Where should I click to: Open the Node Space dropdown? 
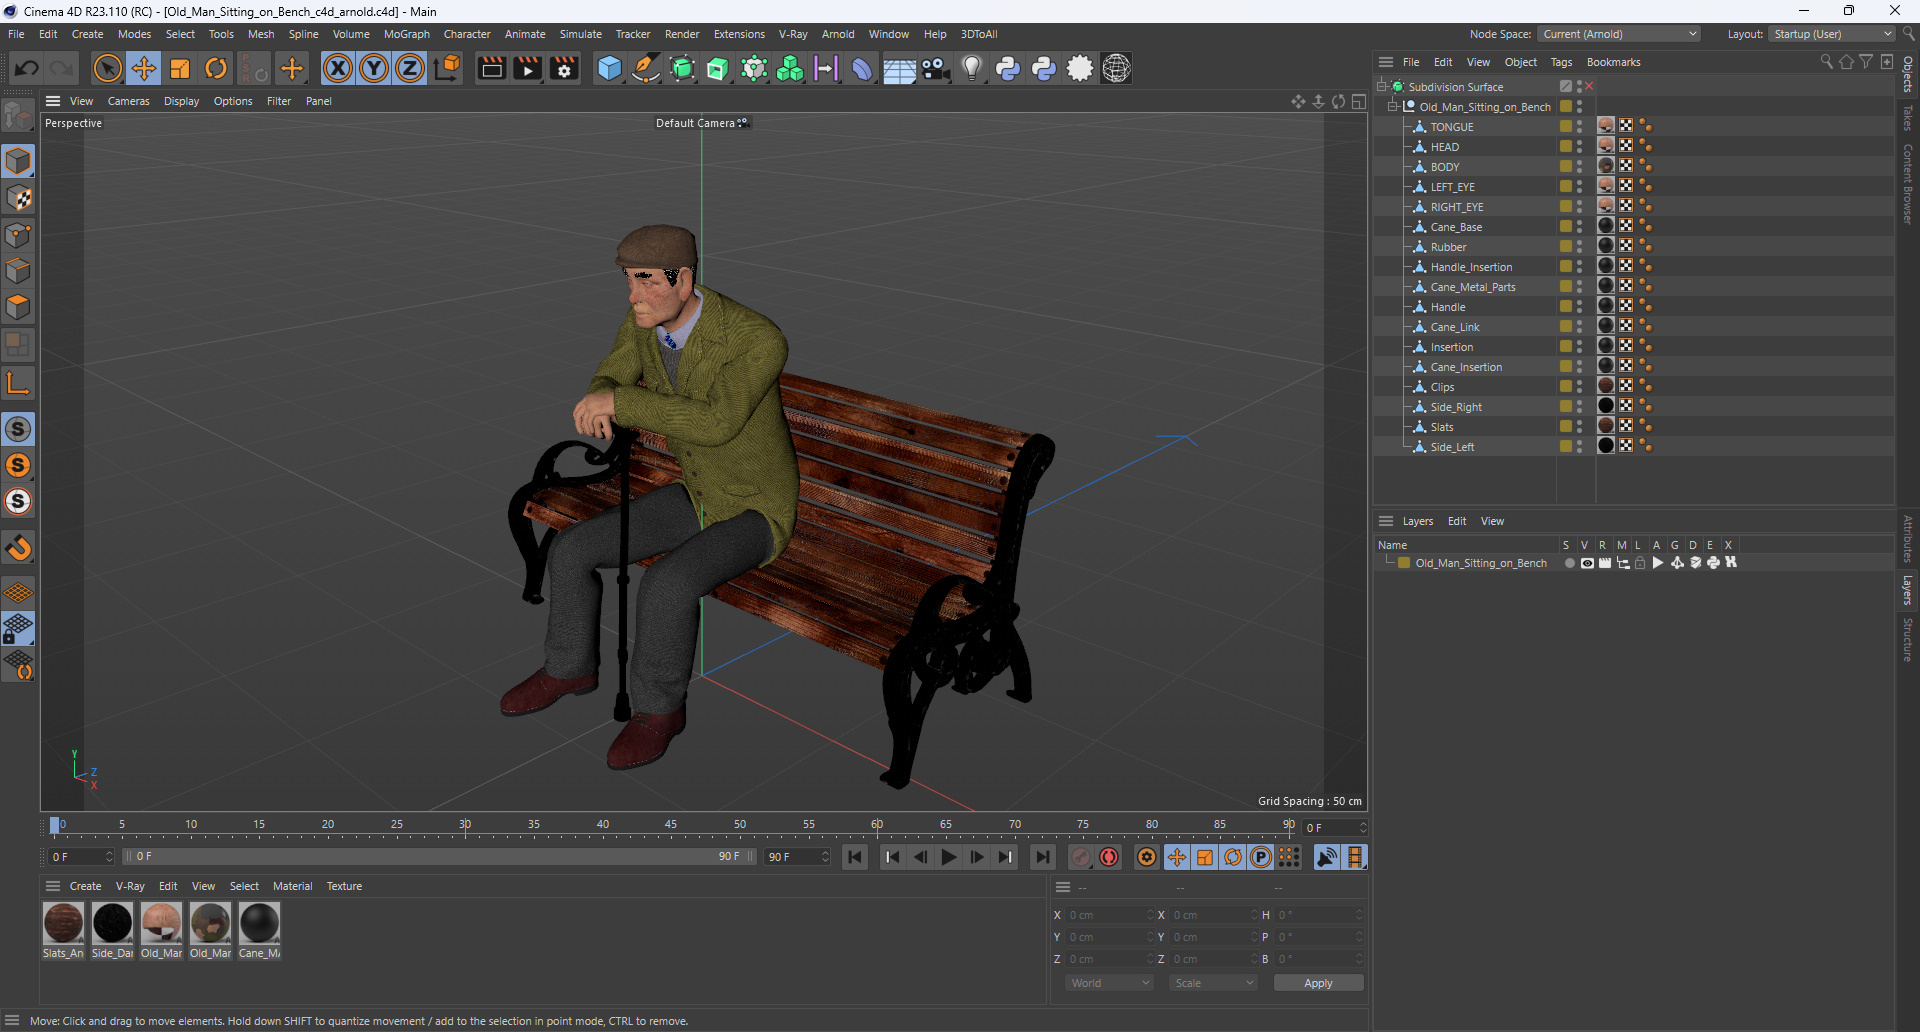(x=1618, y=34)
